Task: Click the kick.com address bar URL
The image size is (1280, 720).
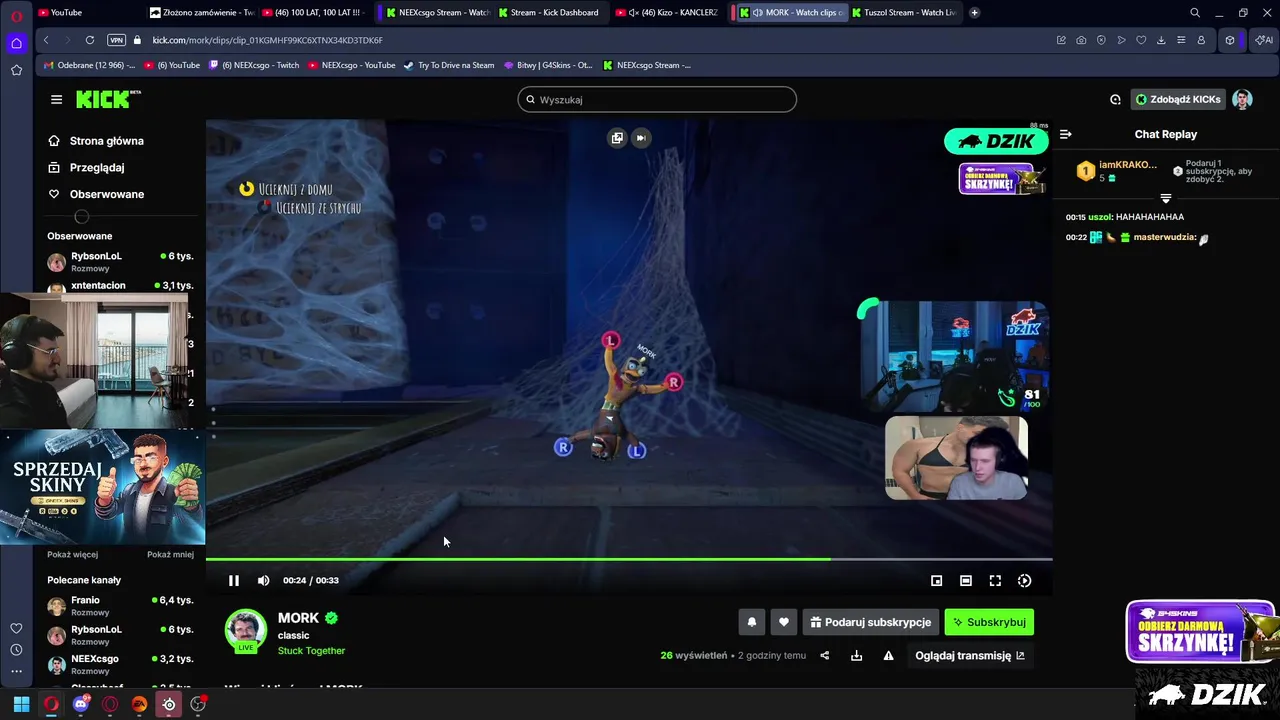Action: point(268,40)
